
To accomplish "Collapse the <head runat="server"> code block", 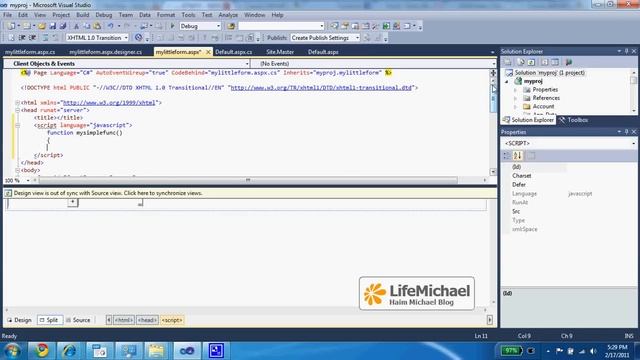I will 18,110.
